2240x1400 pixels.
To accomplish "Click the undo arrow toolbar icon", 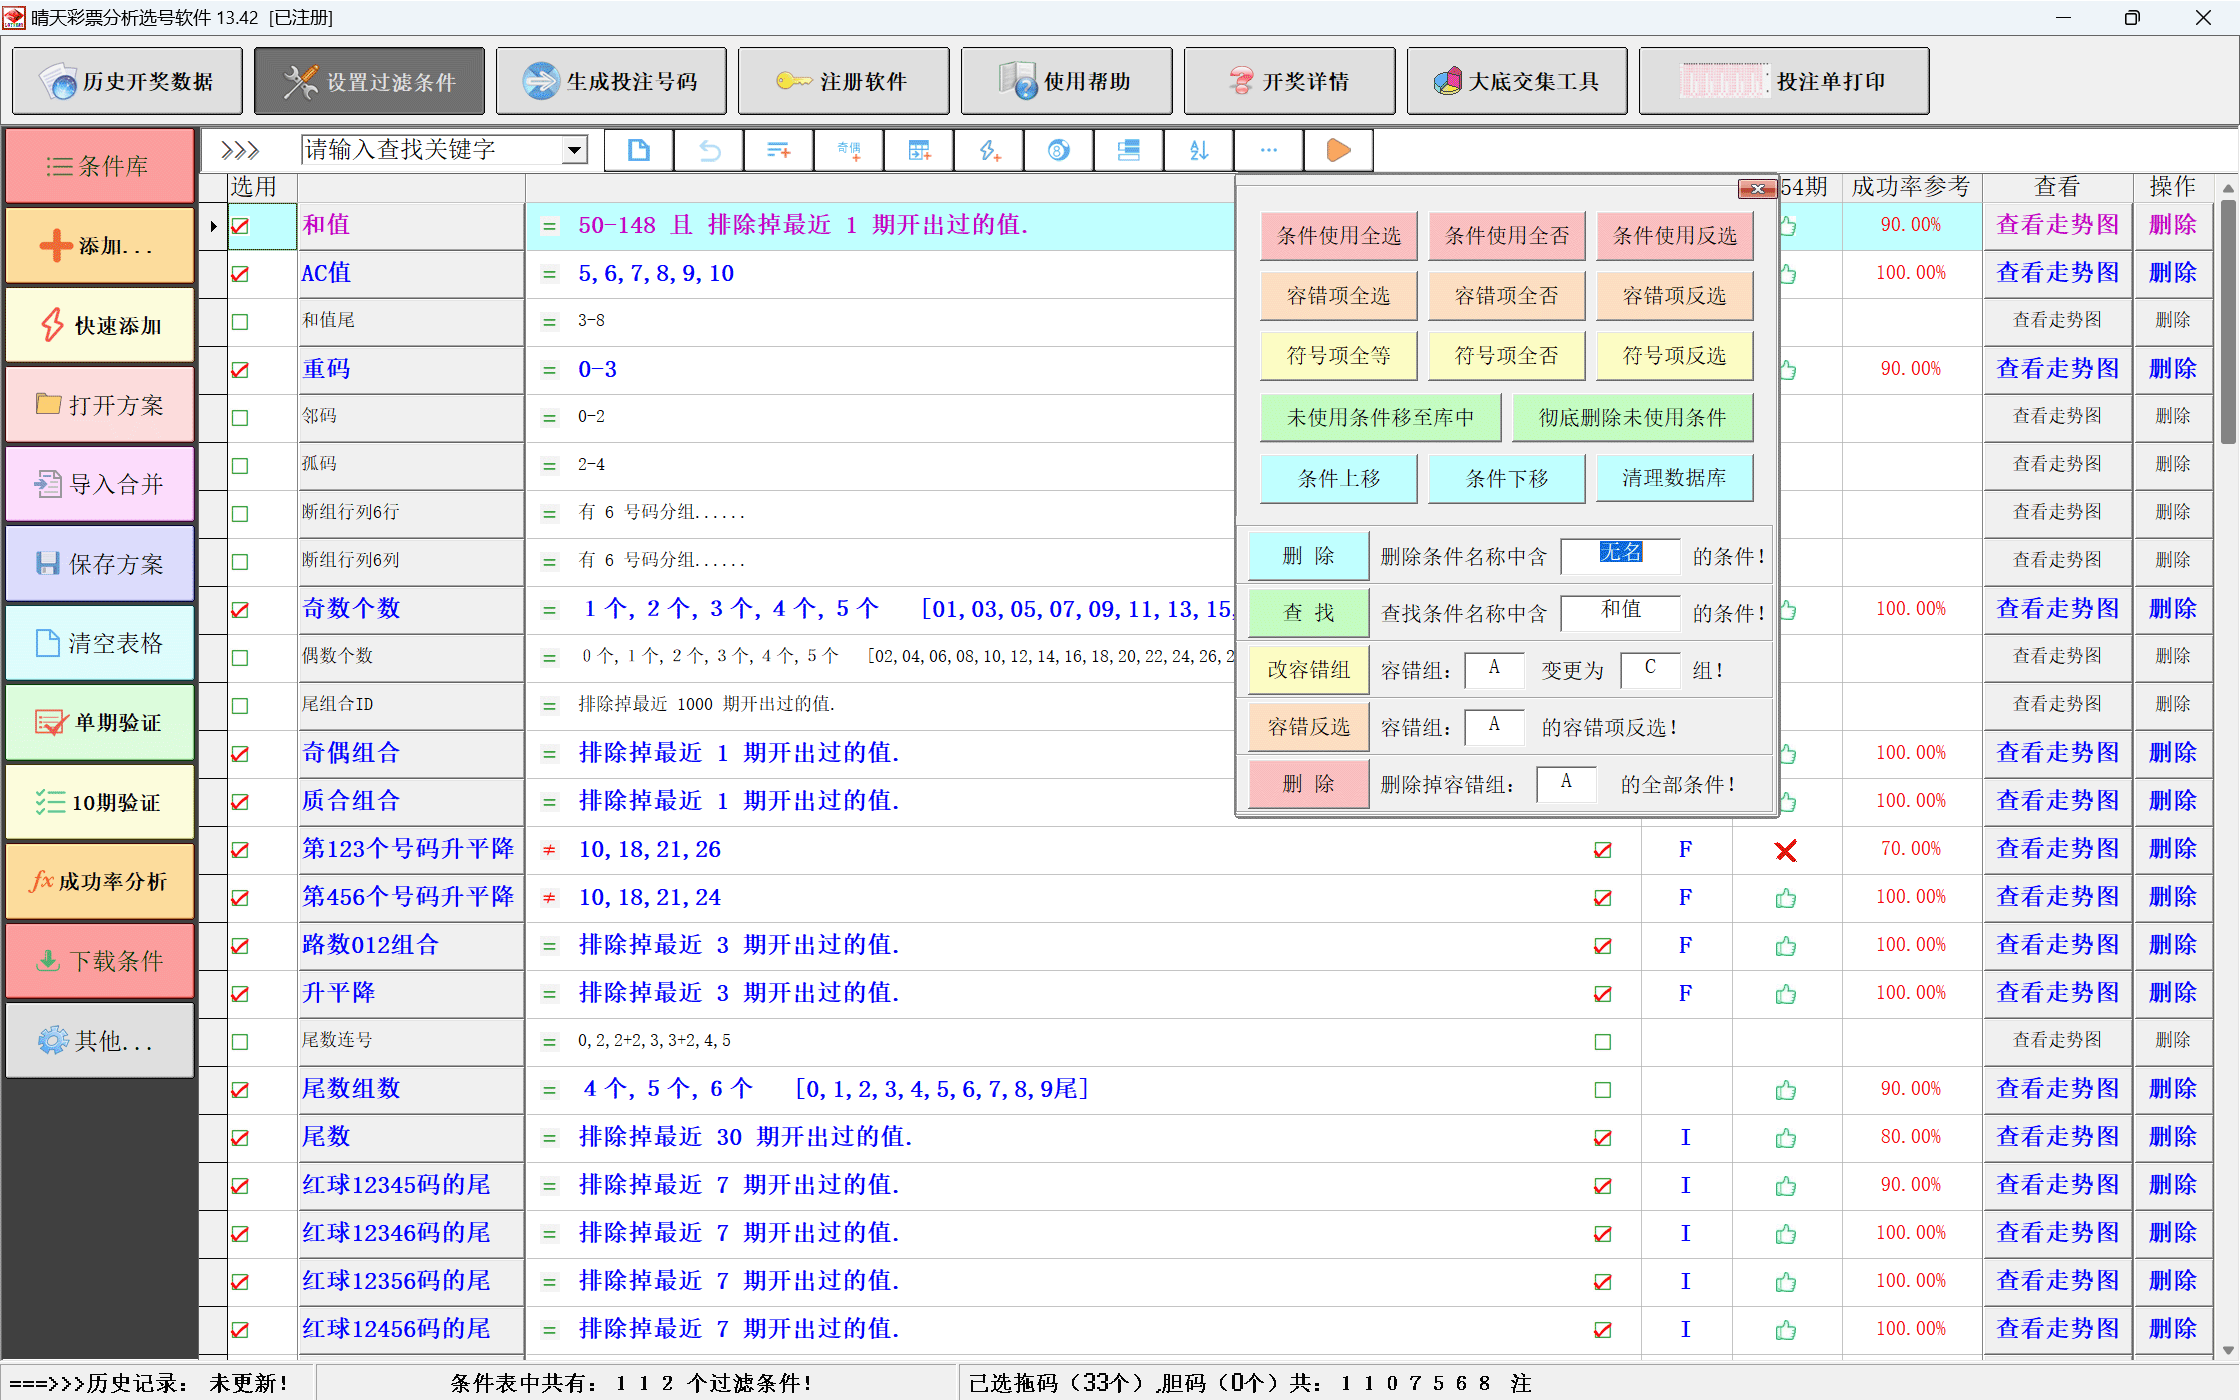I will pyautogui.click(x=709, y=151).
